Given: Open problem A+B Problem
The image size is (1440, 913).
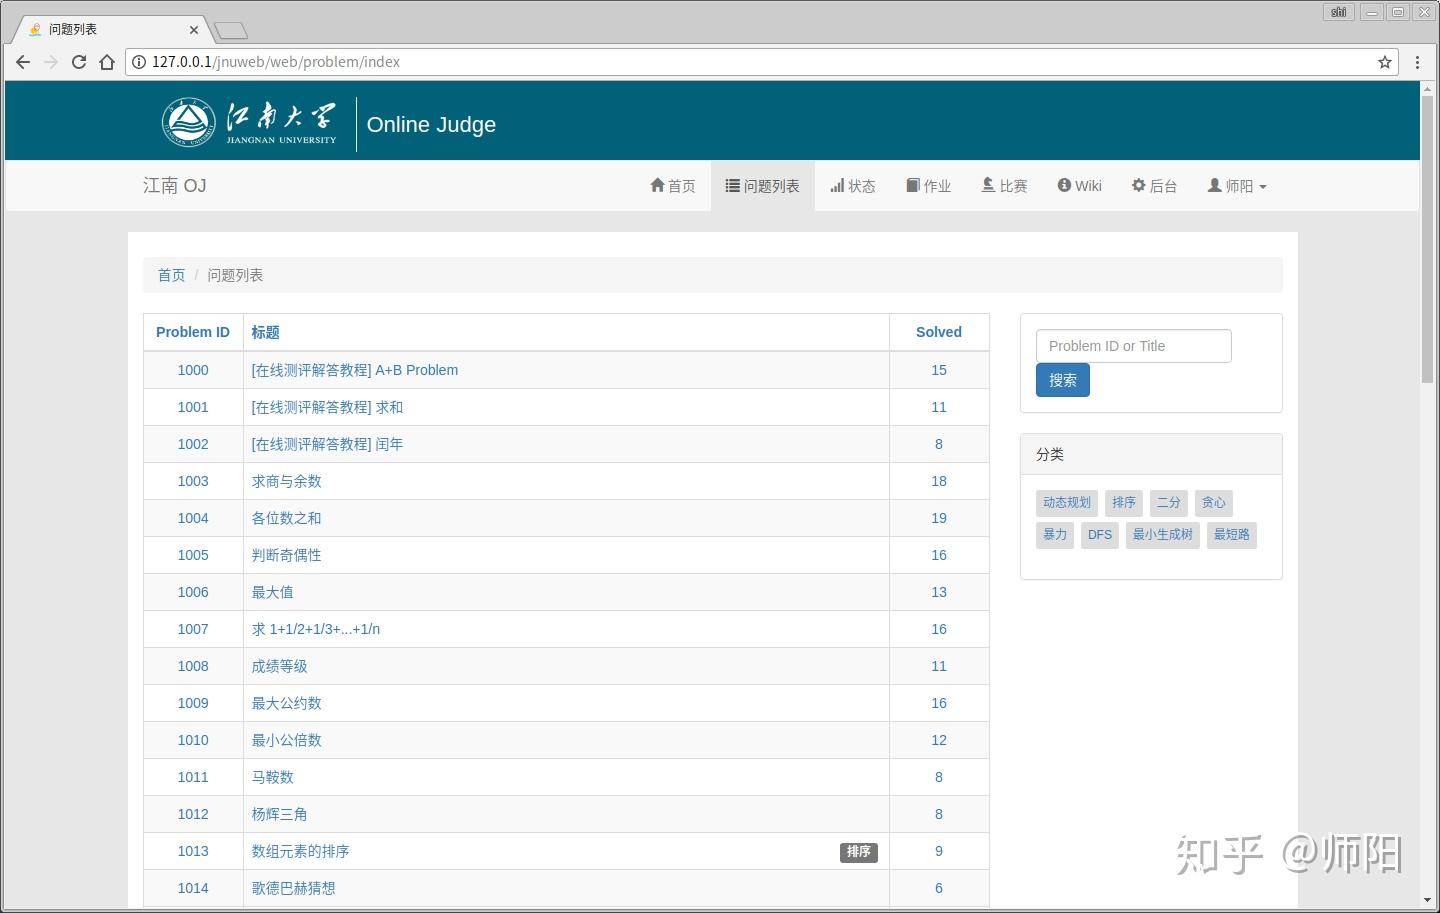Looking at the screenshot, I should (355, 370).
